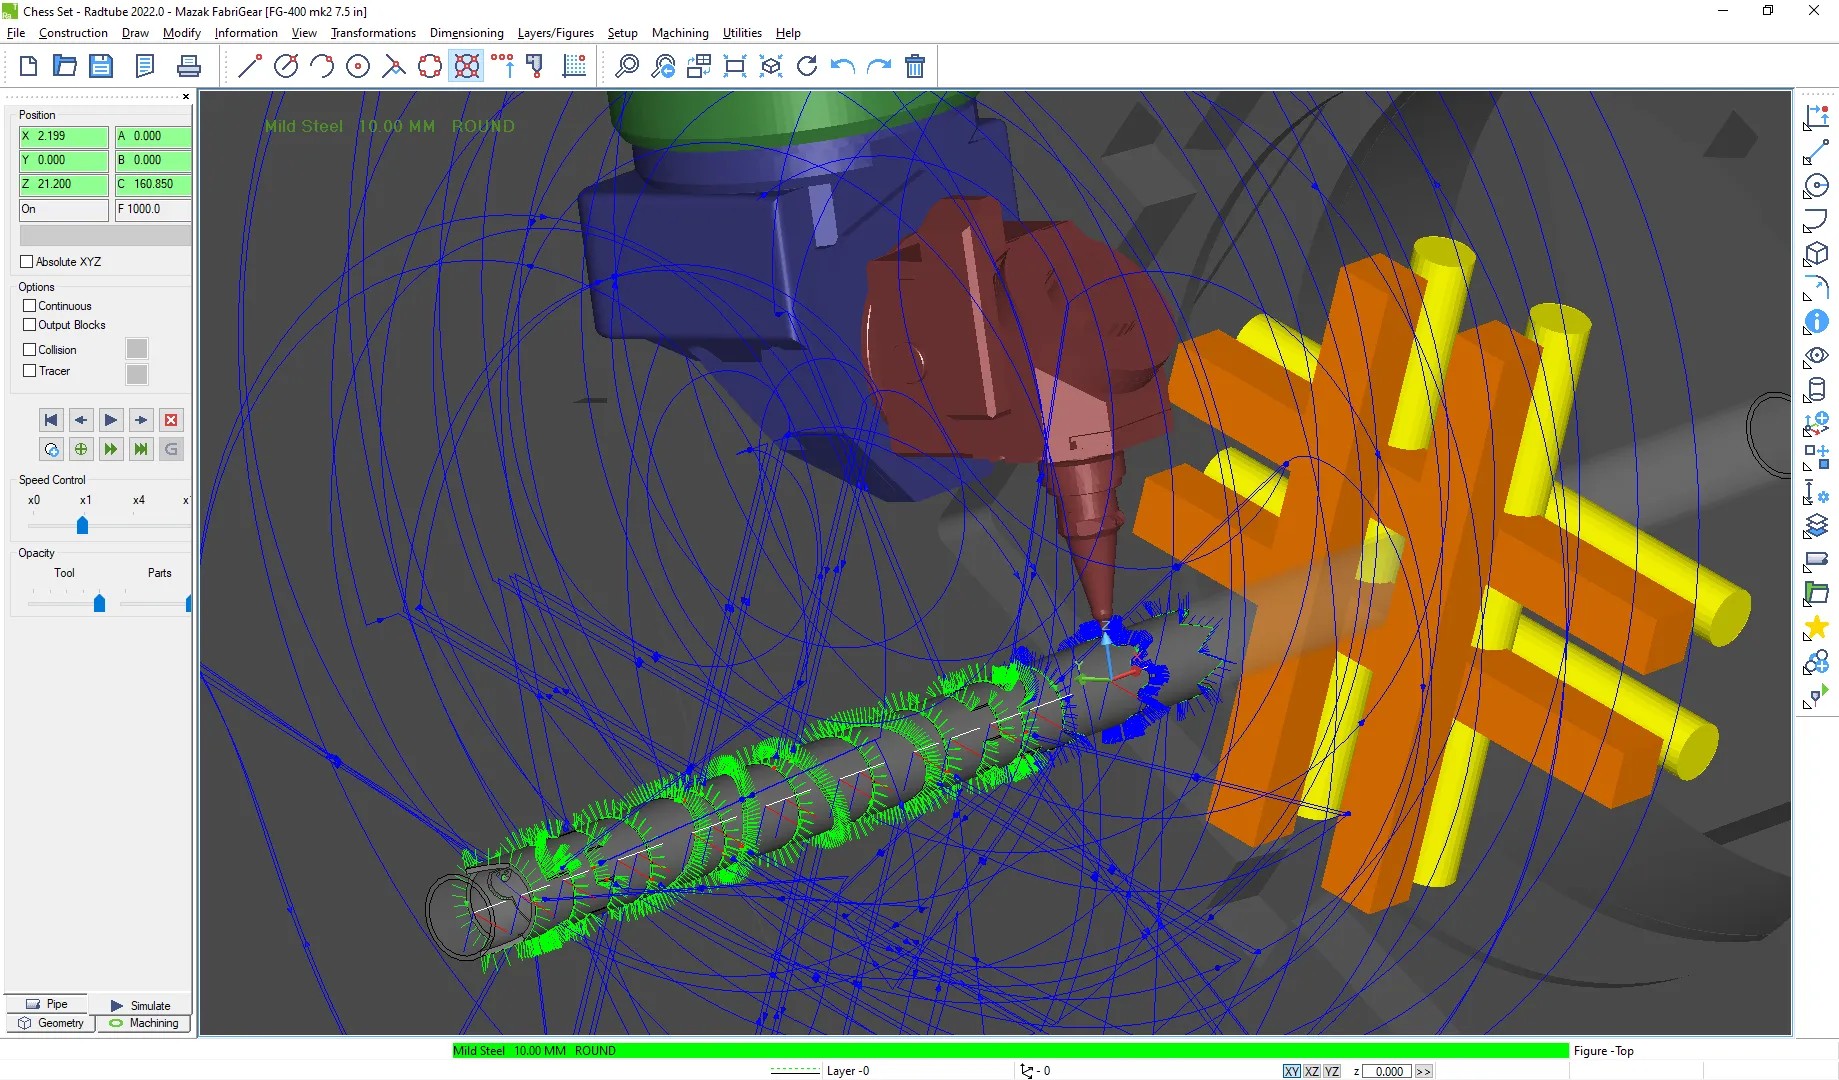The image size is (1839, 1080).
Task: Click the yellow star icon in right sidebar
Action: pos(1816,628)
